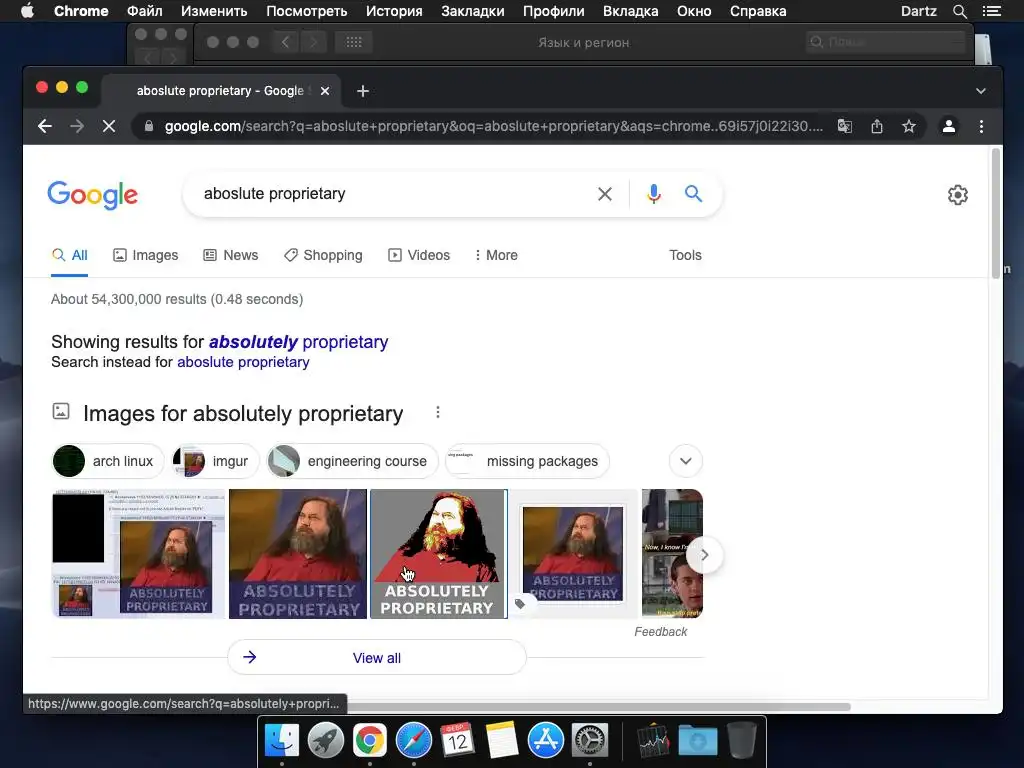Image resolution: width=1024 pixels, height=768 pixels.
Task: Expand the tab search chevron
Action: (980, 91)
